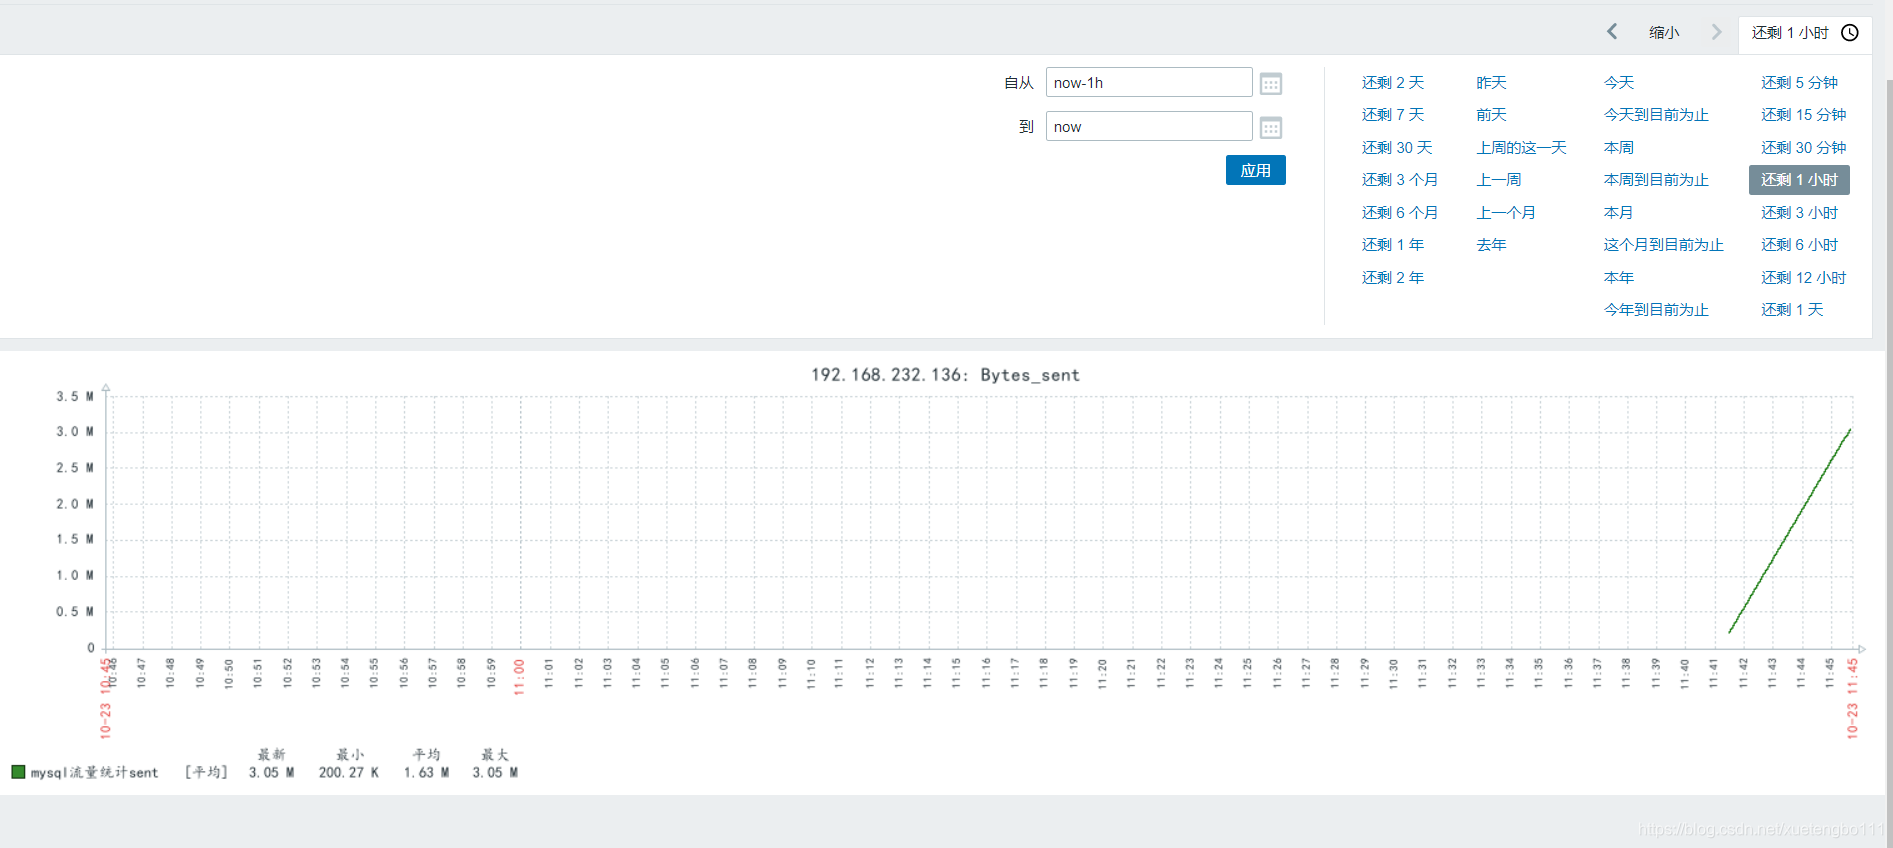The width and height of the screenshot is (1893, 848).
Task: Click the next time period right arrow
Action: coord(1717,32)
